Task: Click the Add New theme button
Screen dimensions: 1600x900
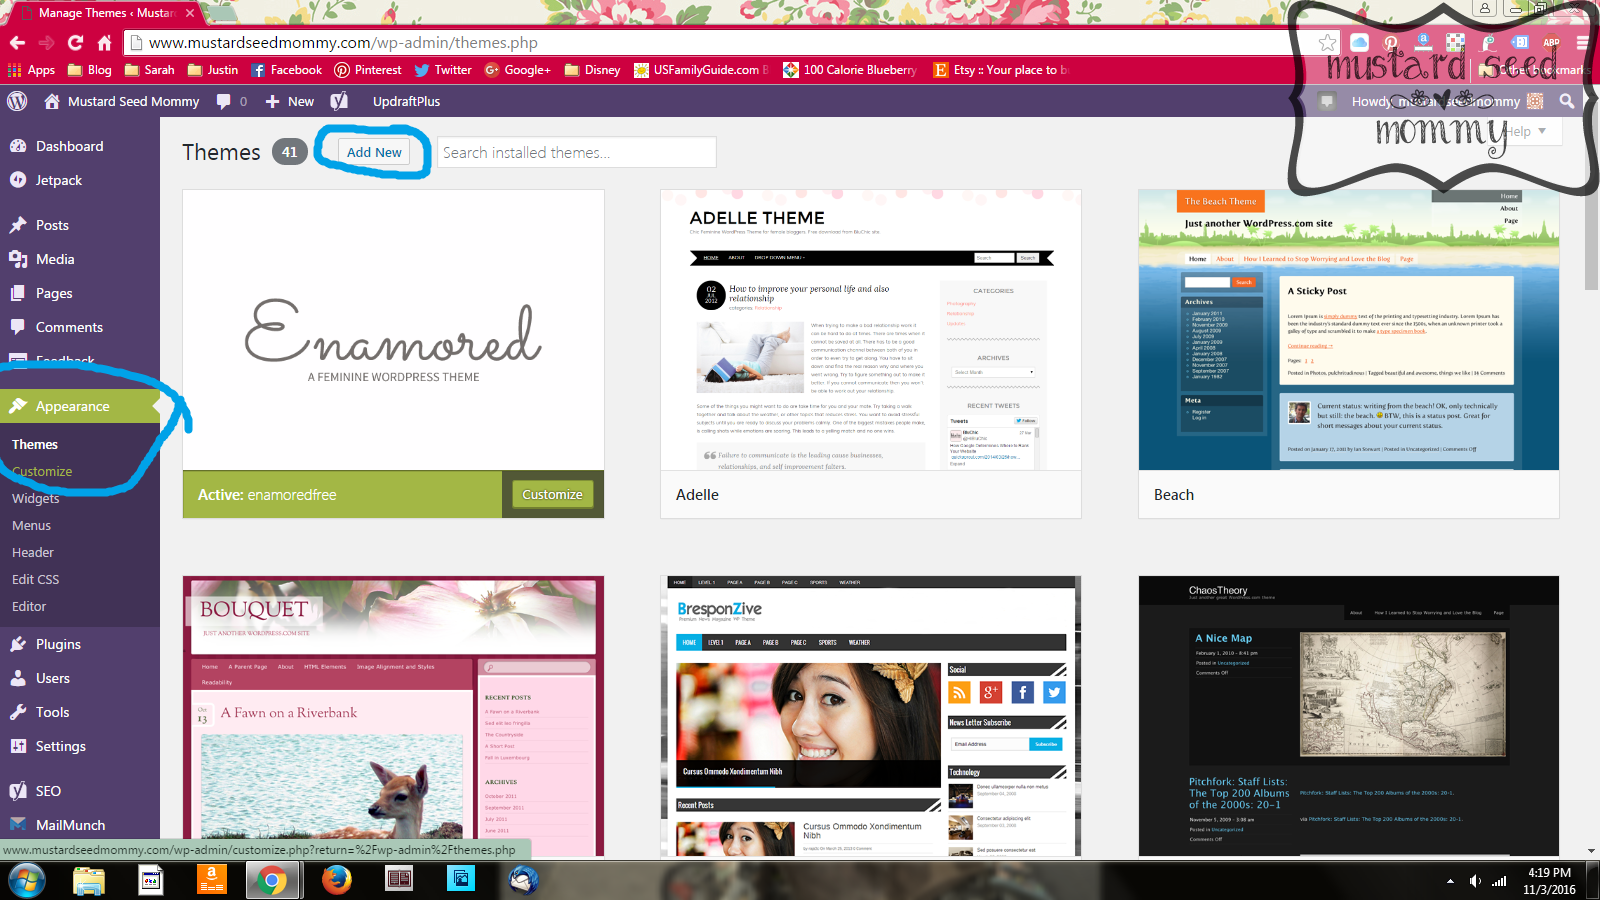Action: pyautogui.click(x=374, y=152)
